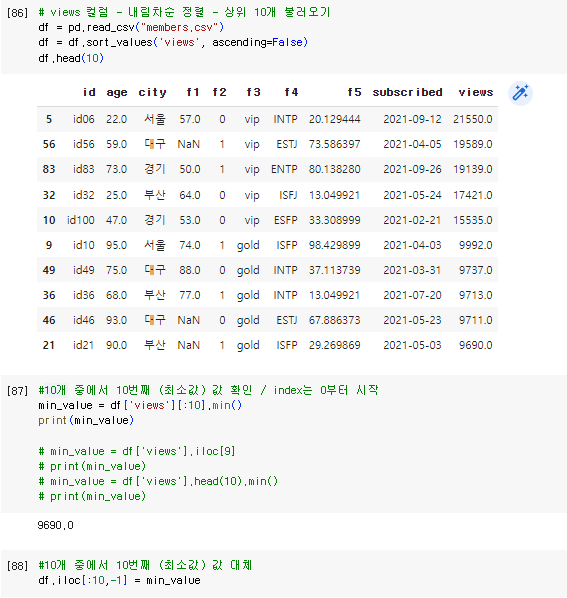The height and width of the screenshot is (598, 567).
Task: Click views value 17421.0
Action: [472, 195]
